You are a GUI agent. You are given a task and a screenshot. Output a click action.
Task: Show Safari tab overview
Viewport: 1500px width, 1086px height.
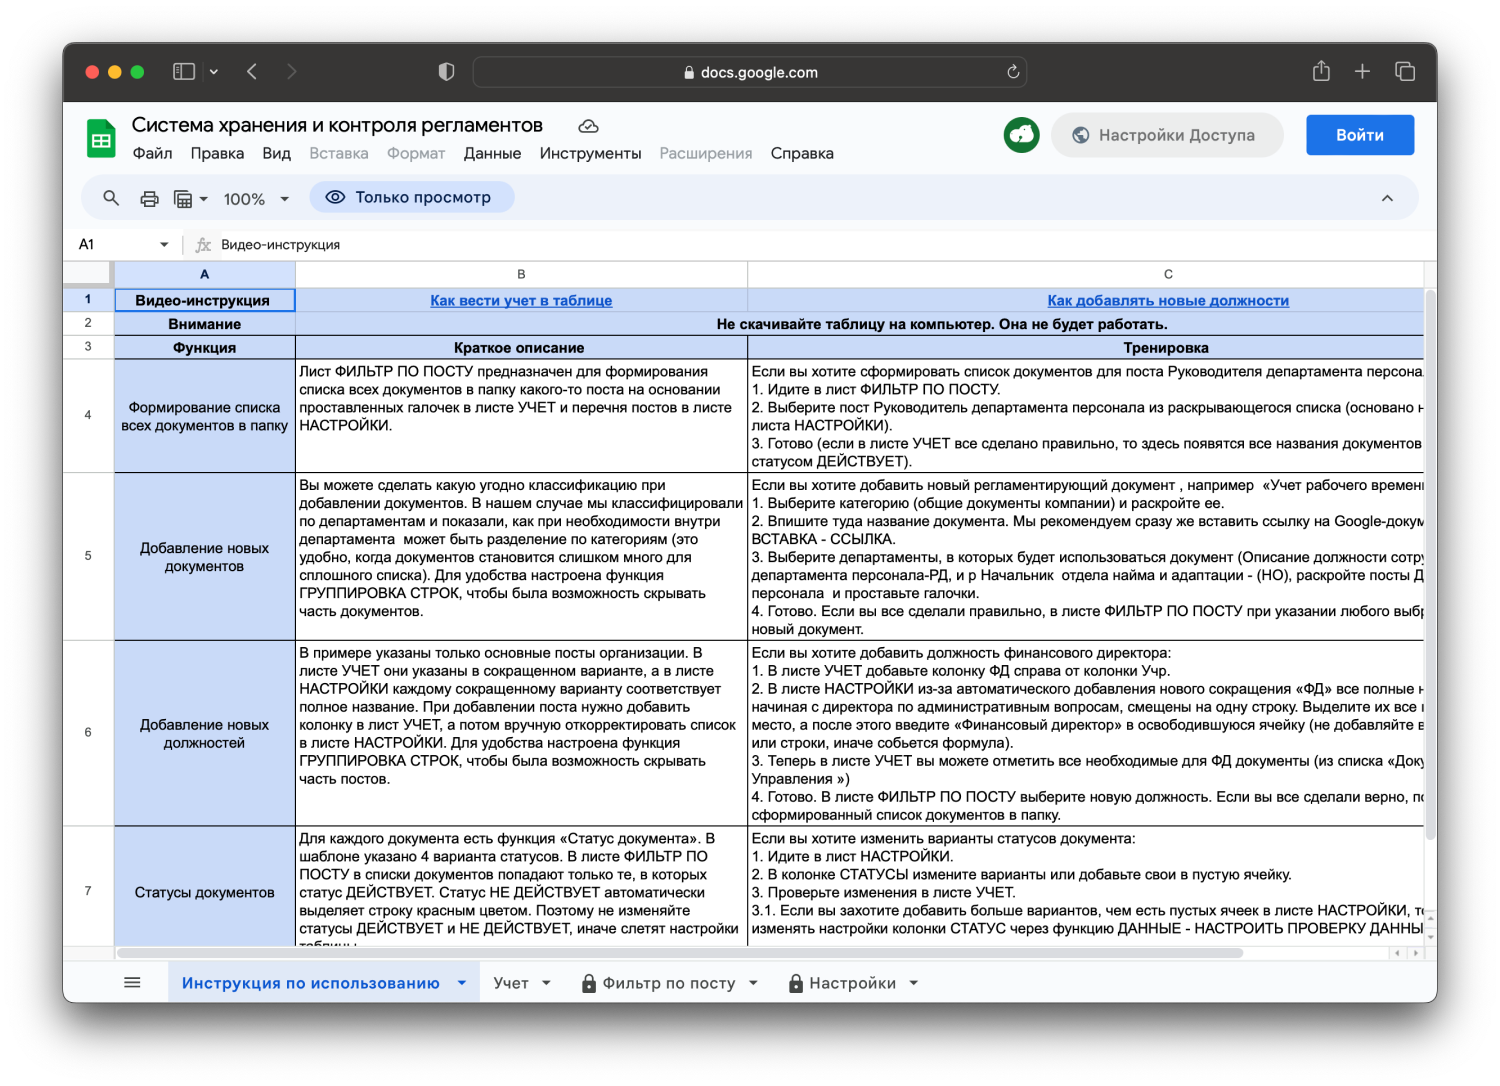tap(1405, 72)
